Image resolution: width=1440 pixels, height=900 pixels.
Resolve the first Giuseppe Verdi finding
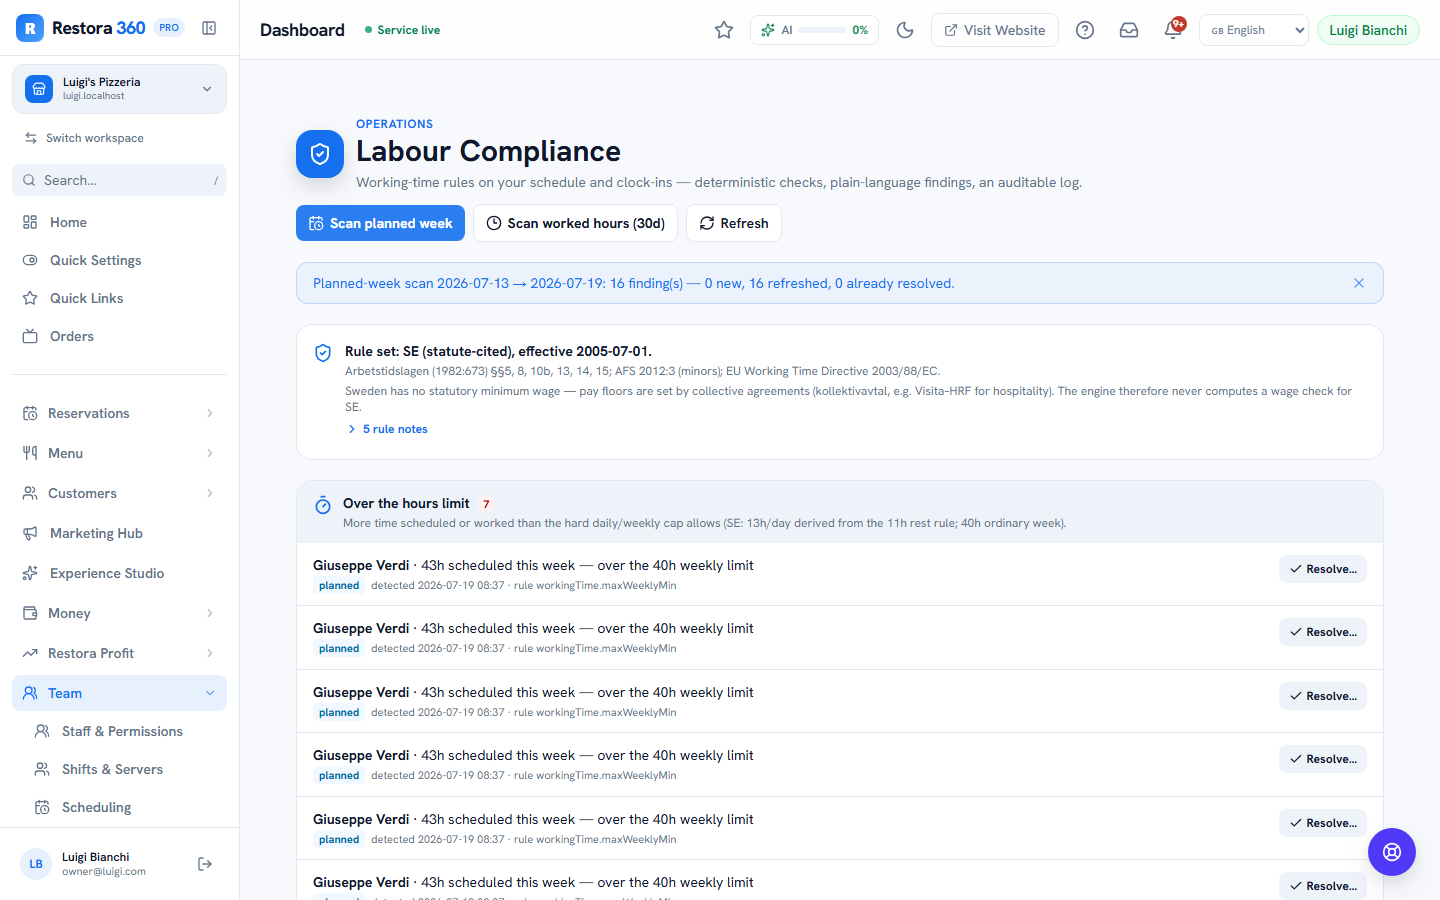tap(1323, 569)
